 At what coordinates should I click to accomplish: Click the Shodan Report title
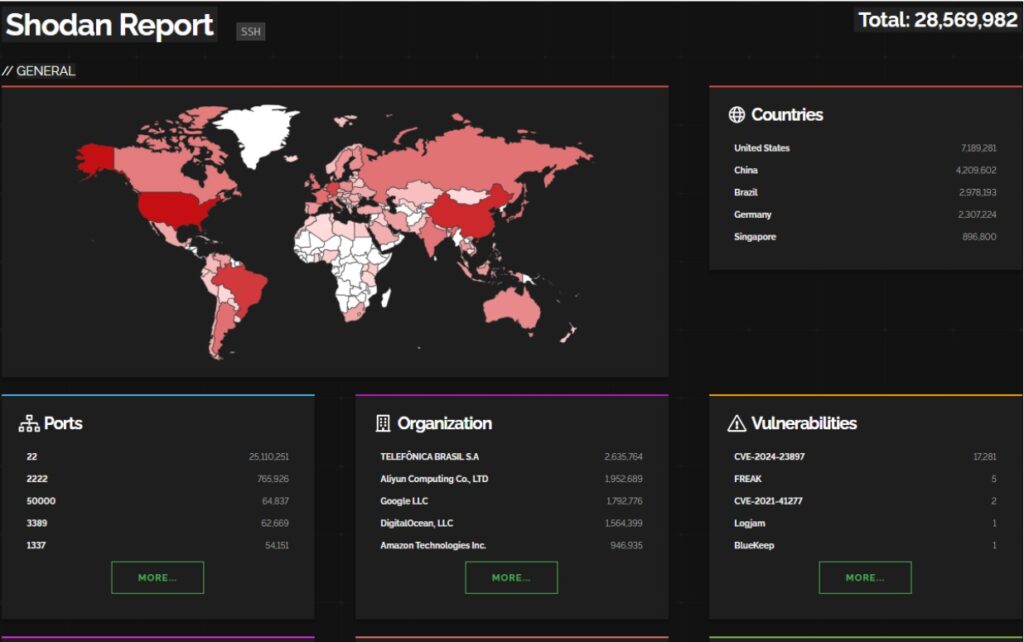click(x=110, y=25)
